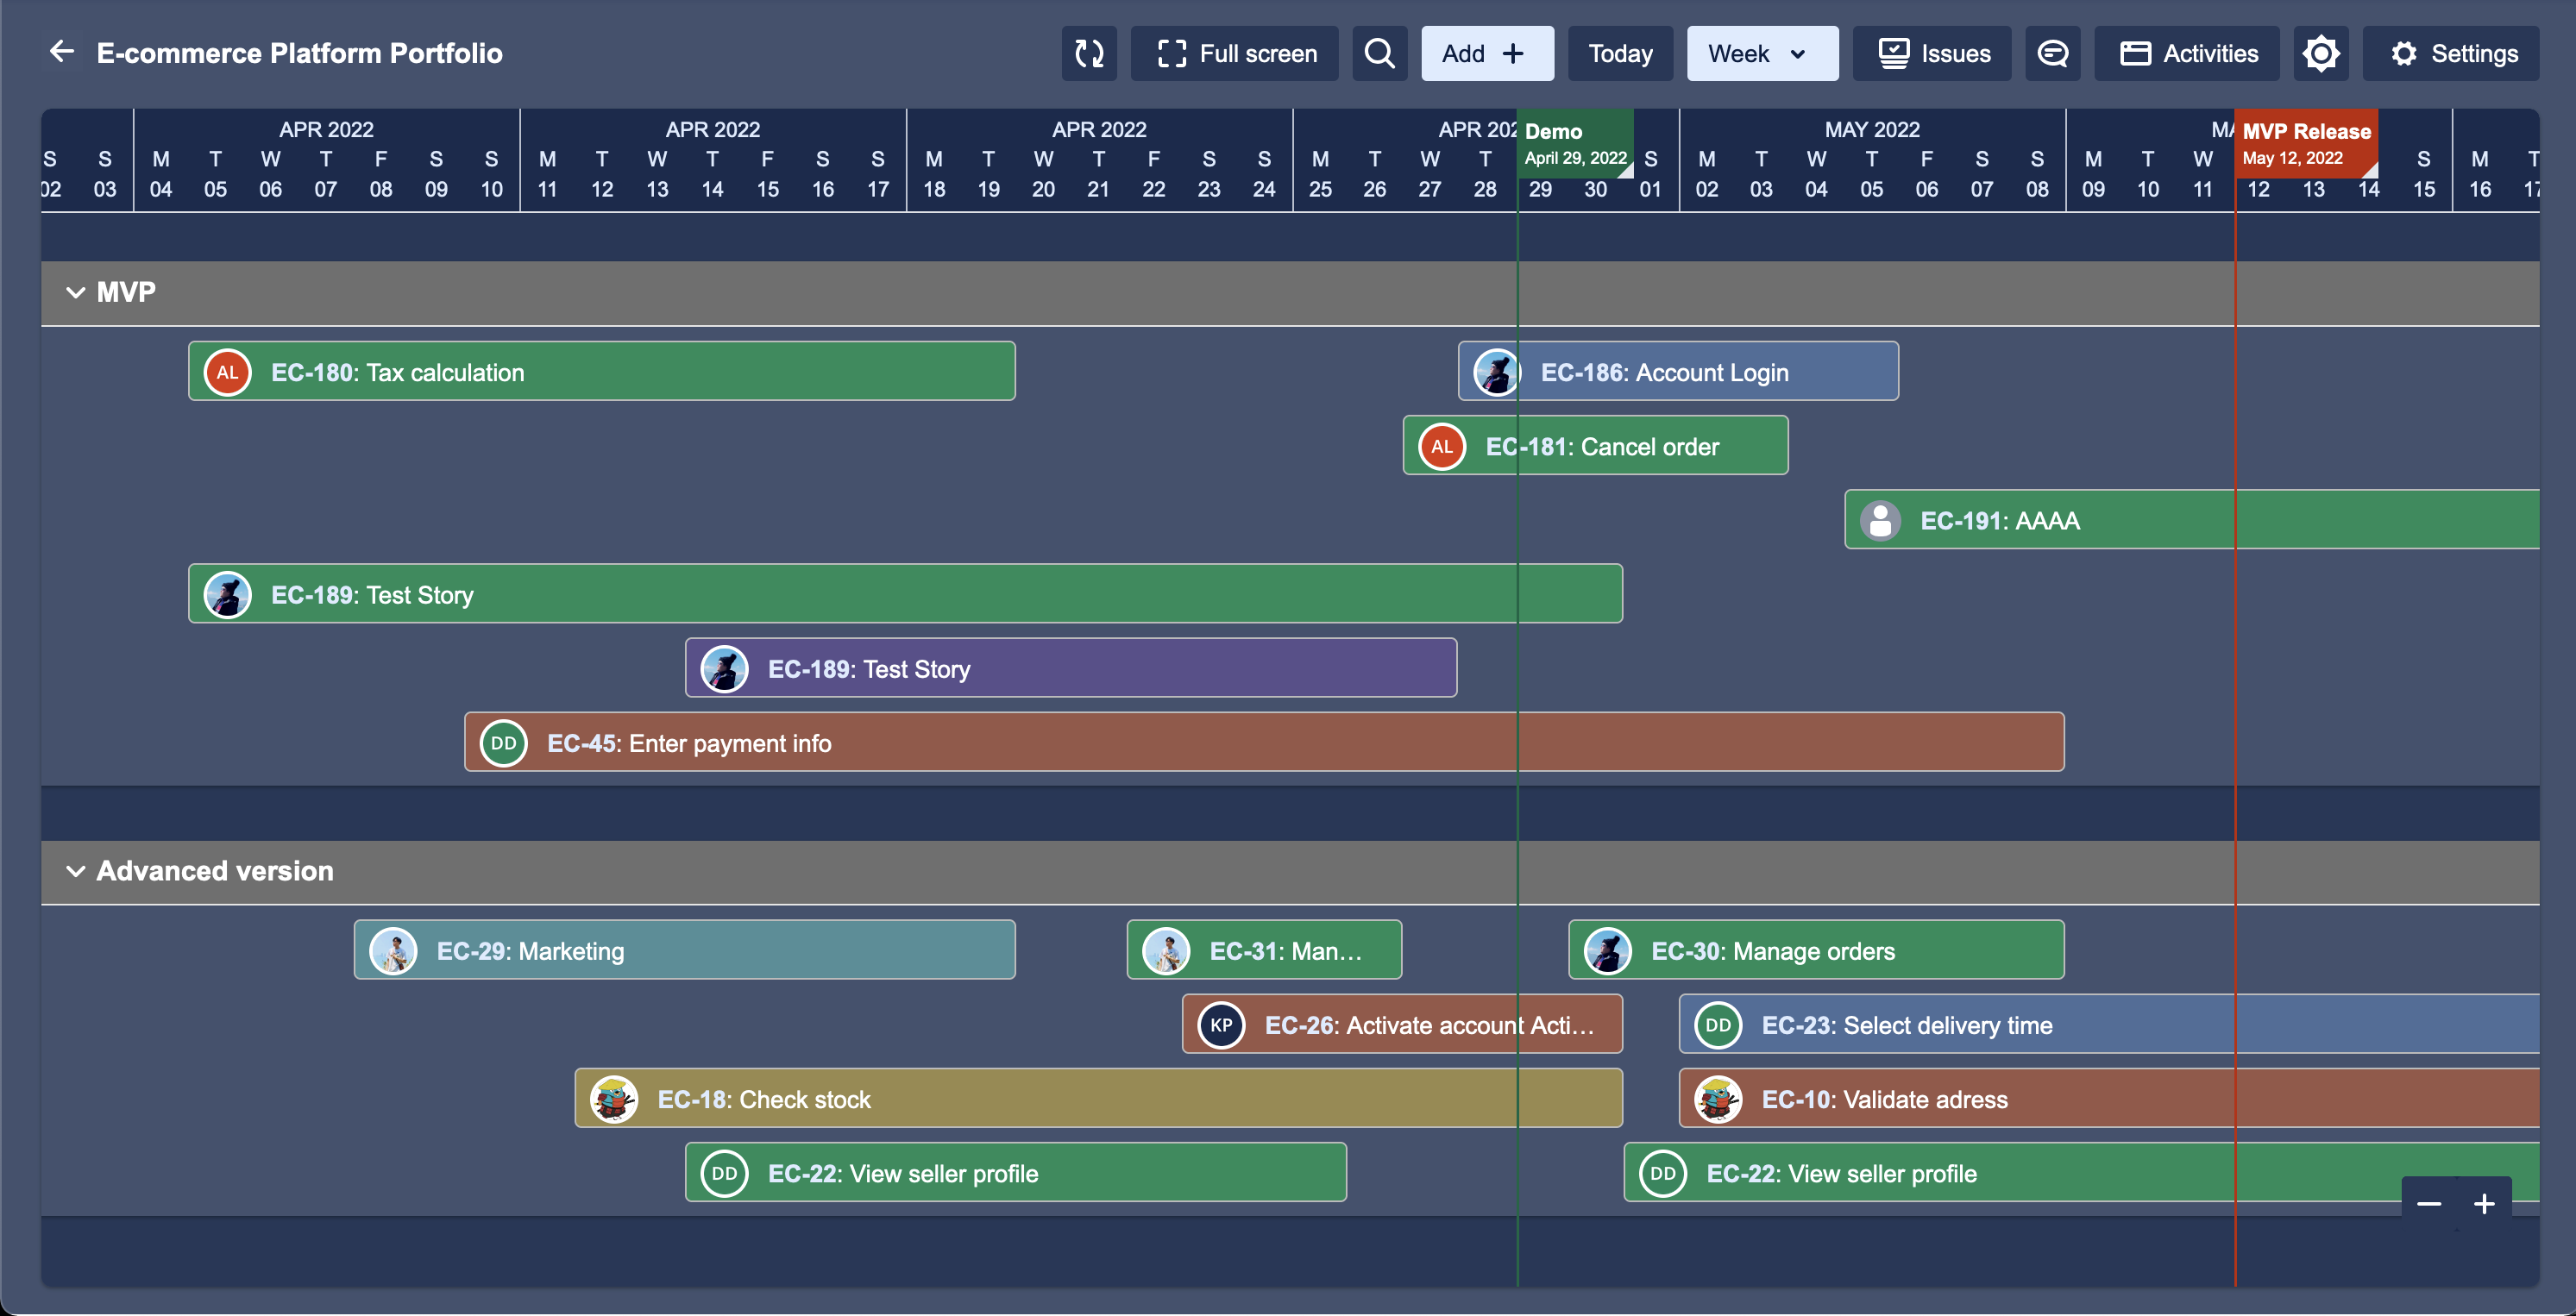2576x1316 pixels.
Task: Open the Activities panel
Action: pos(2187,54)
